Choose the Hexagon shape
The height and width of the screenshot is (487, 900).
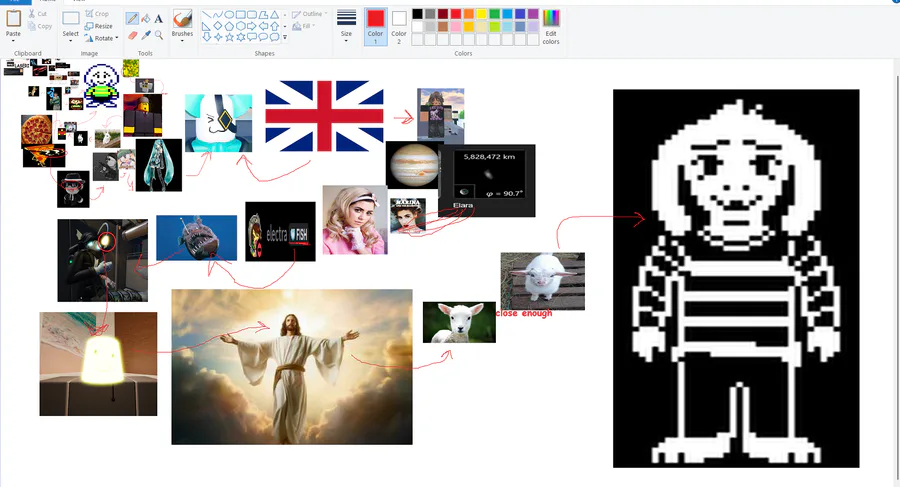240,26
